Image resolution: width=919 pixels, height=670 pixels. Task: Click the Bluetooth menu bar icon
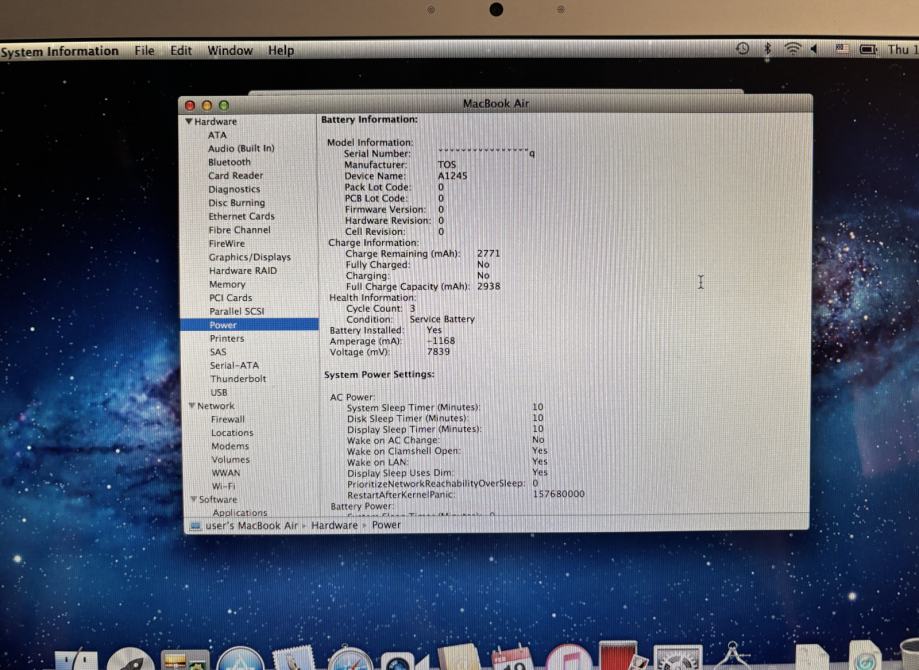click(x=767, y=49)
